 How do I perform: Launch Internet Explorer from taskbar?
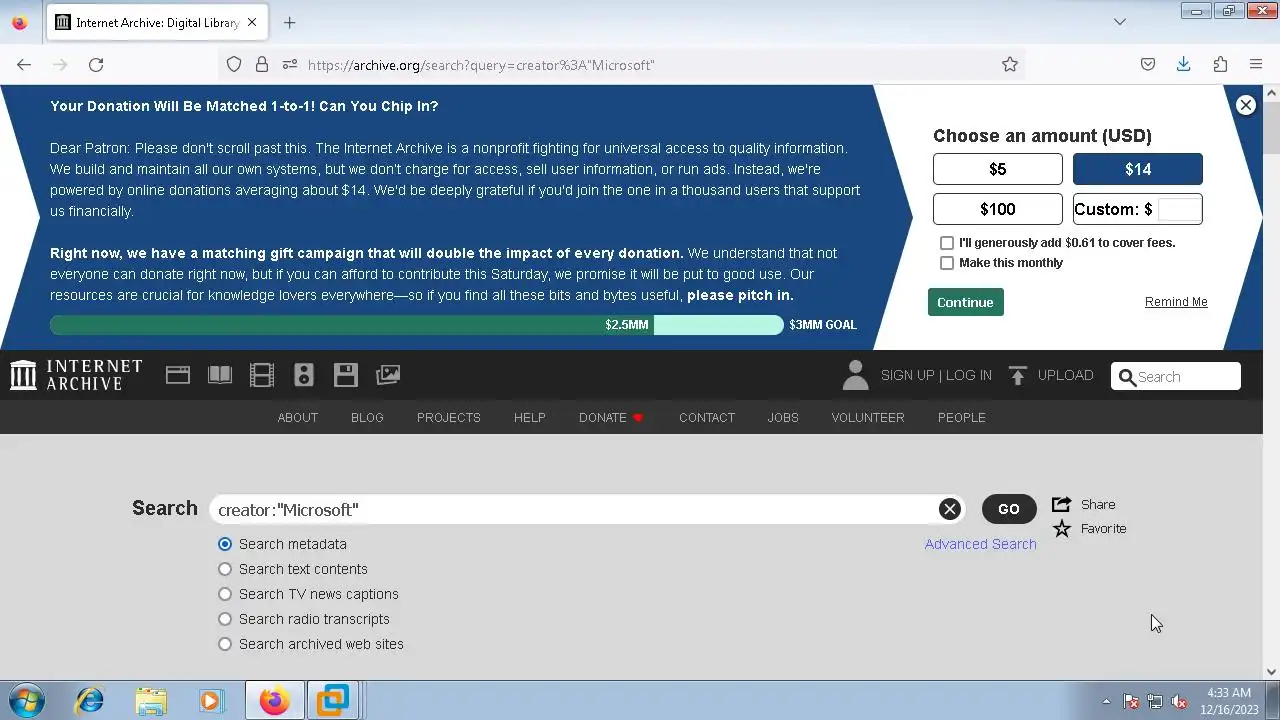[90, 700]
